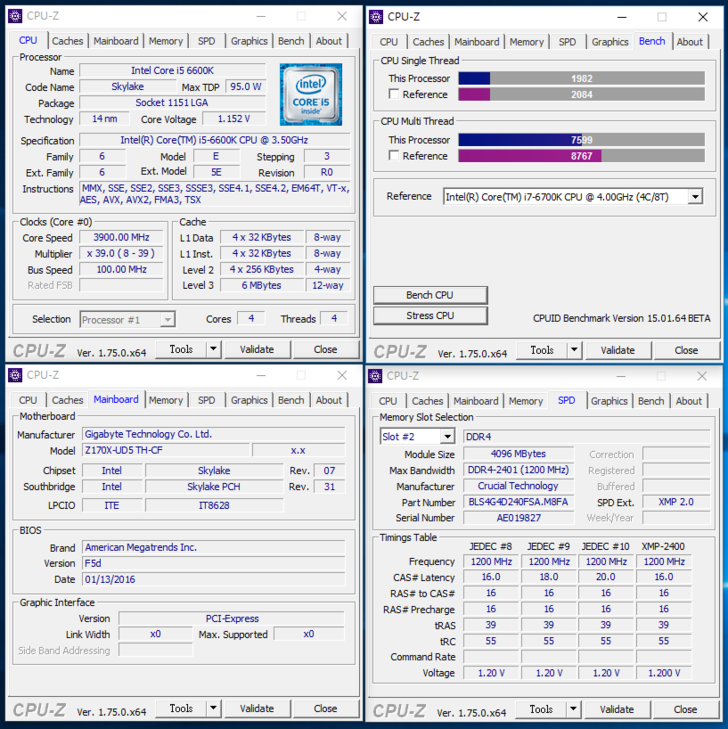
Task: Open CPU tab in Mainboard window
Action: 28,400
